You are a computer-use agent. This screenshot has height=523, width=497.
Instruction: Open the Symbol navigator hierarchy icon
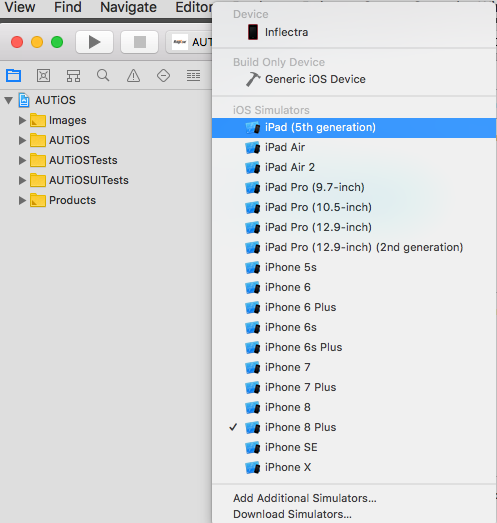point(73,76)
